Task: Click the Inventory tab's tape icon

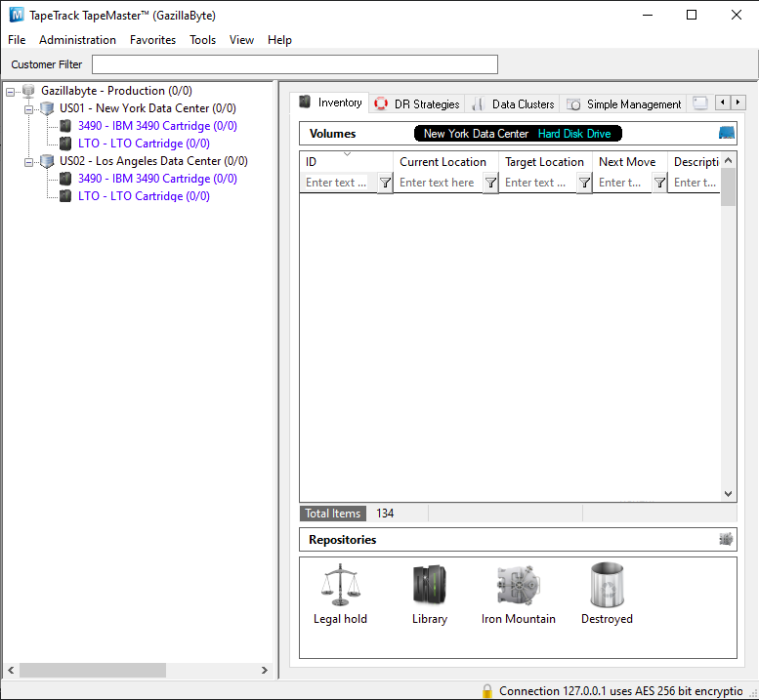Action: pos(304,102)
